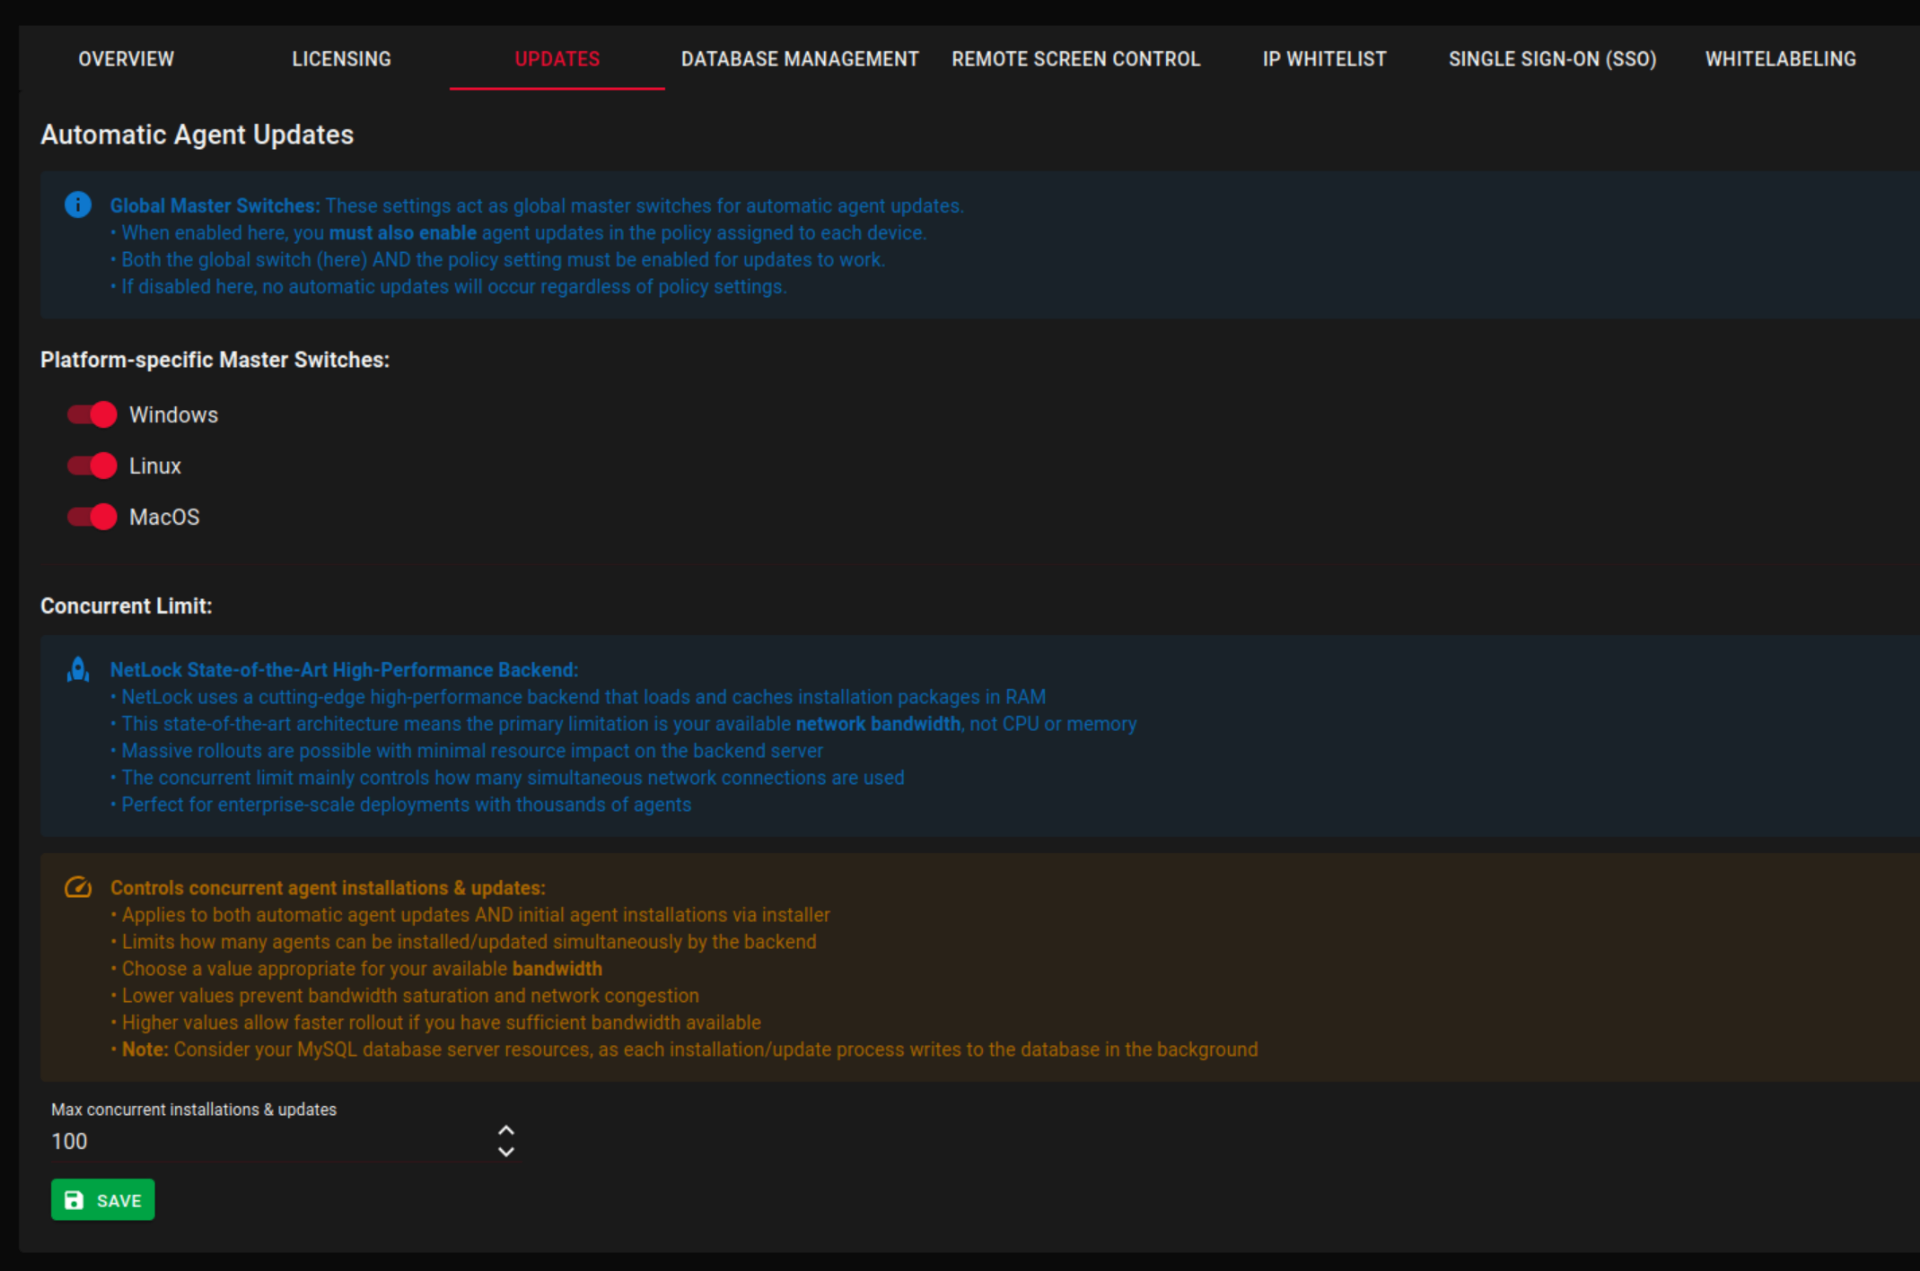Focus the Max concurrent installations & updates field
1920x1271 pixels.
(x=250, y=1141)
